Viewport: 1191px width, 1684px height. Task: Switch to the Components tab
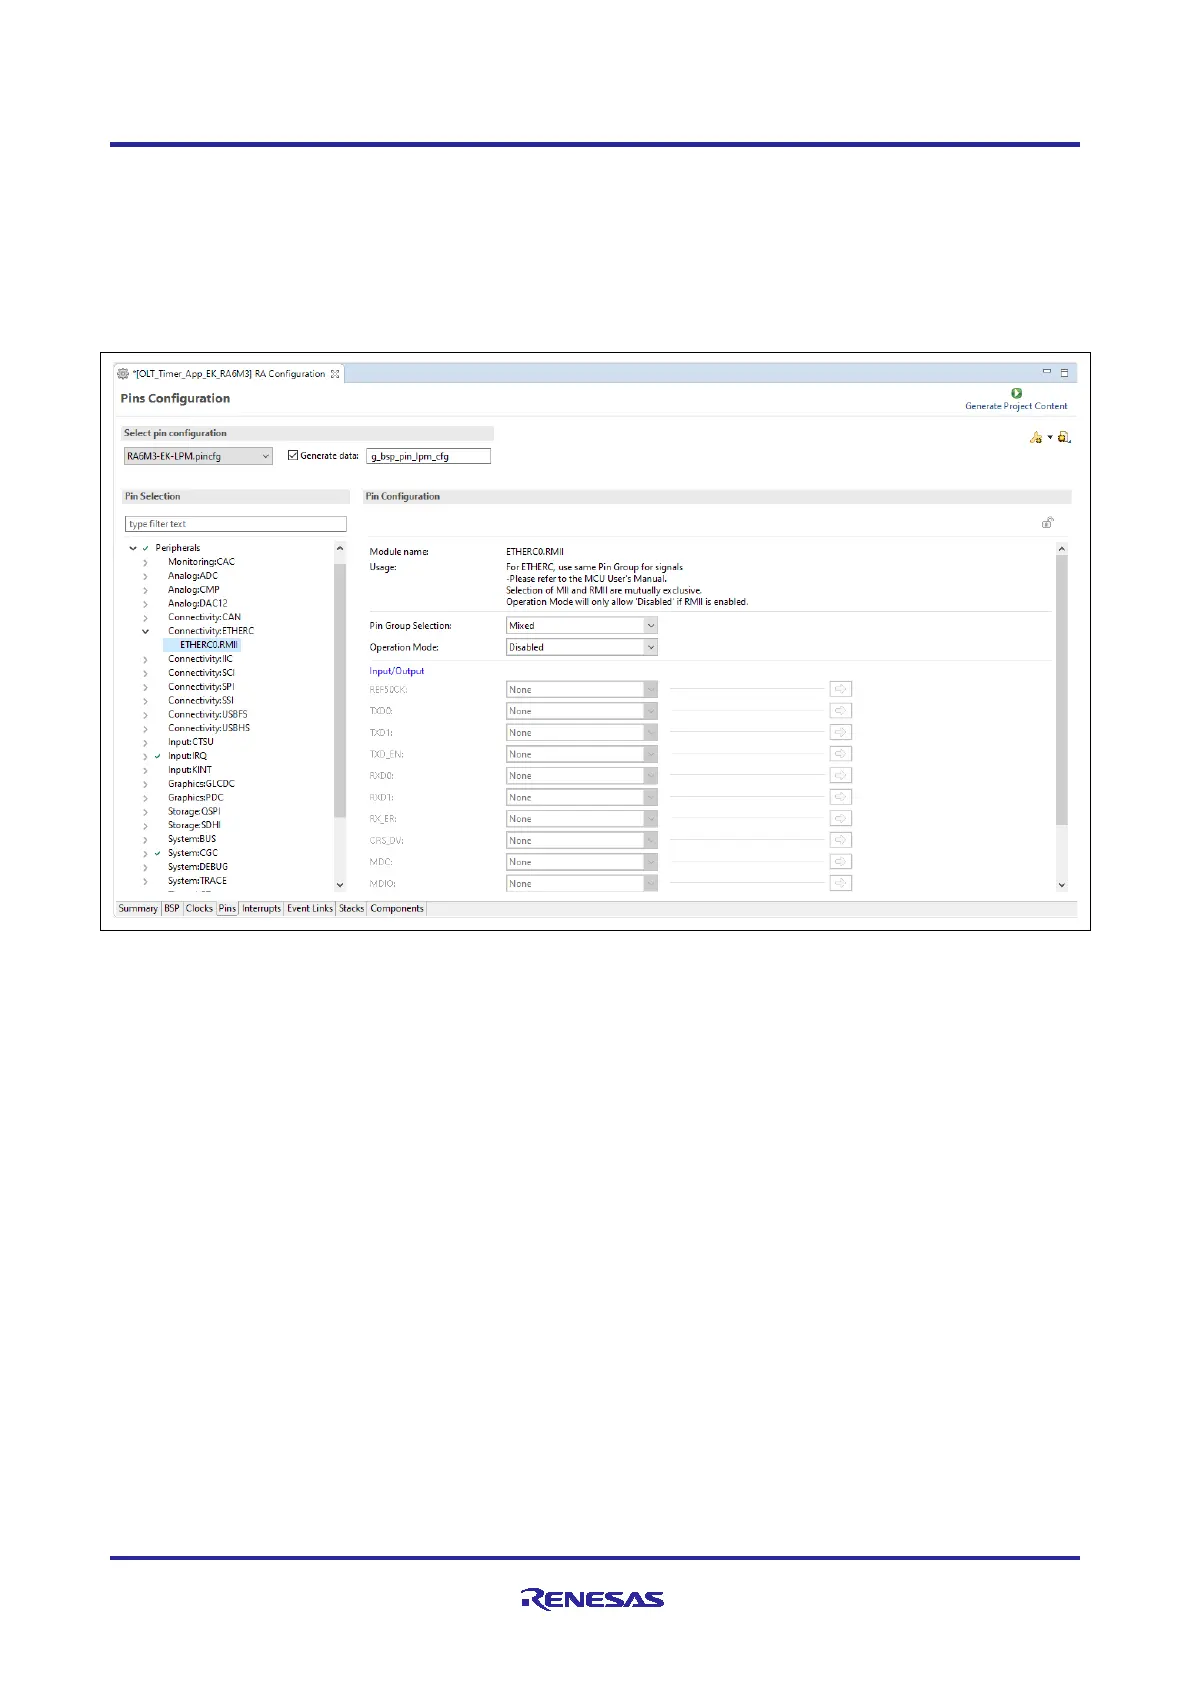(397, 908)
